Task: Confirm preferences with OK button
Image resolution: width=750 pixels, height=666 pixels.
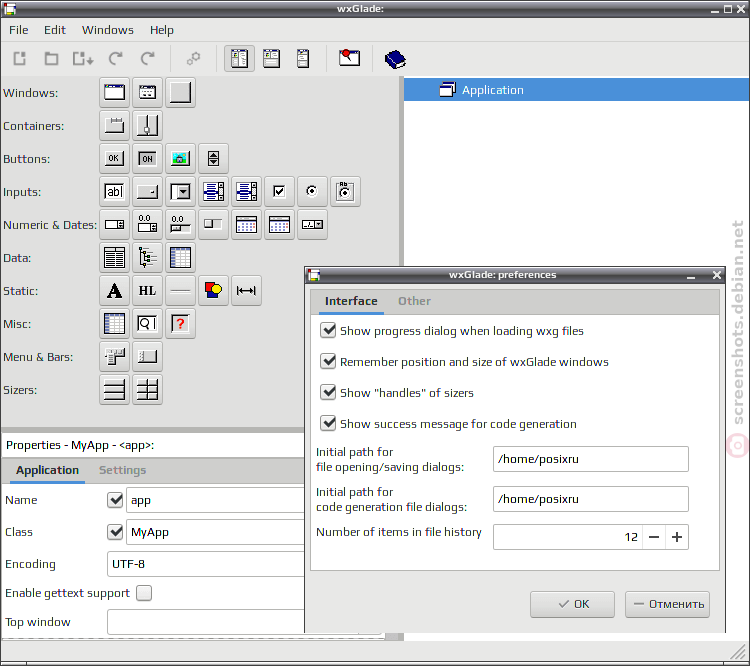Action: tap(572, 604)
